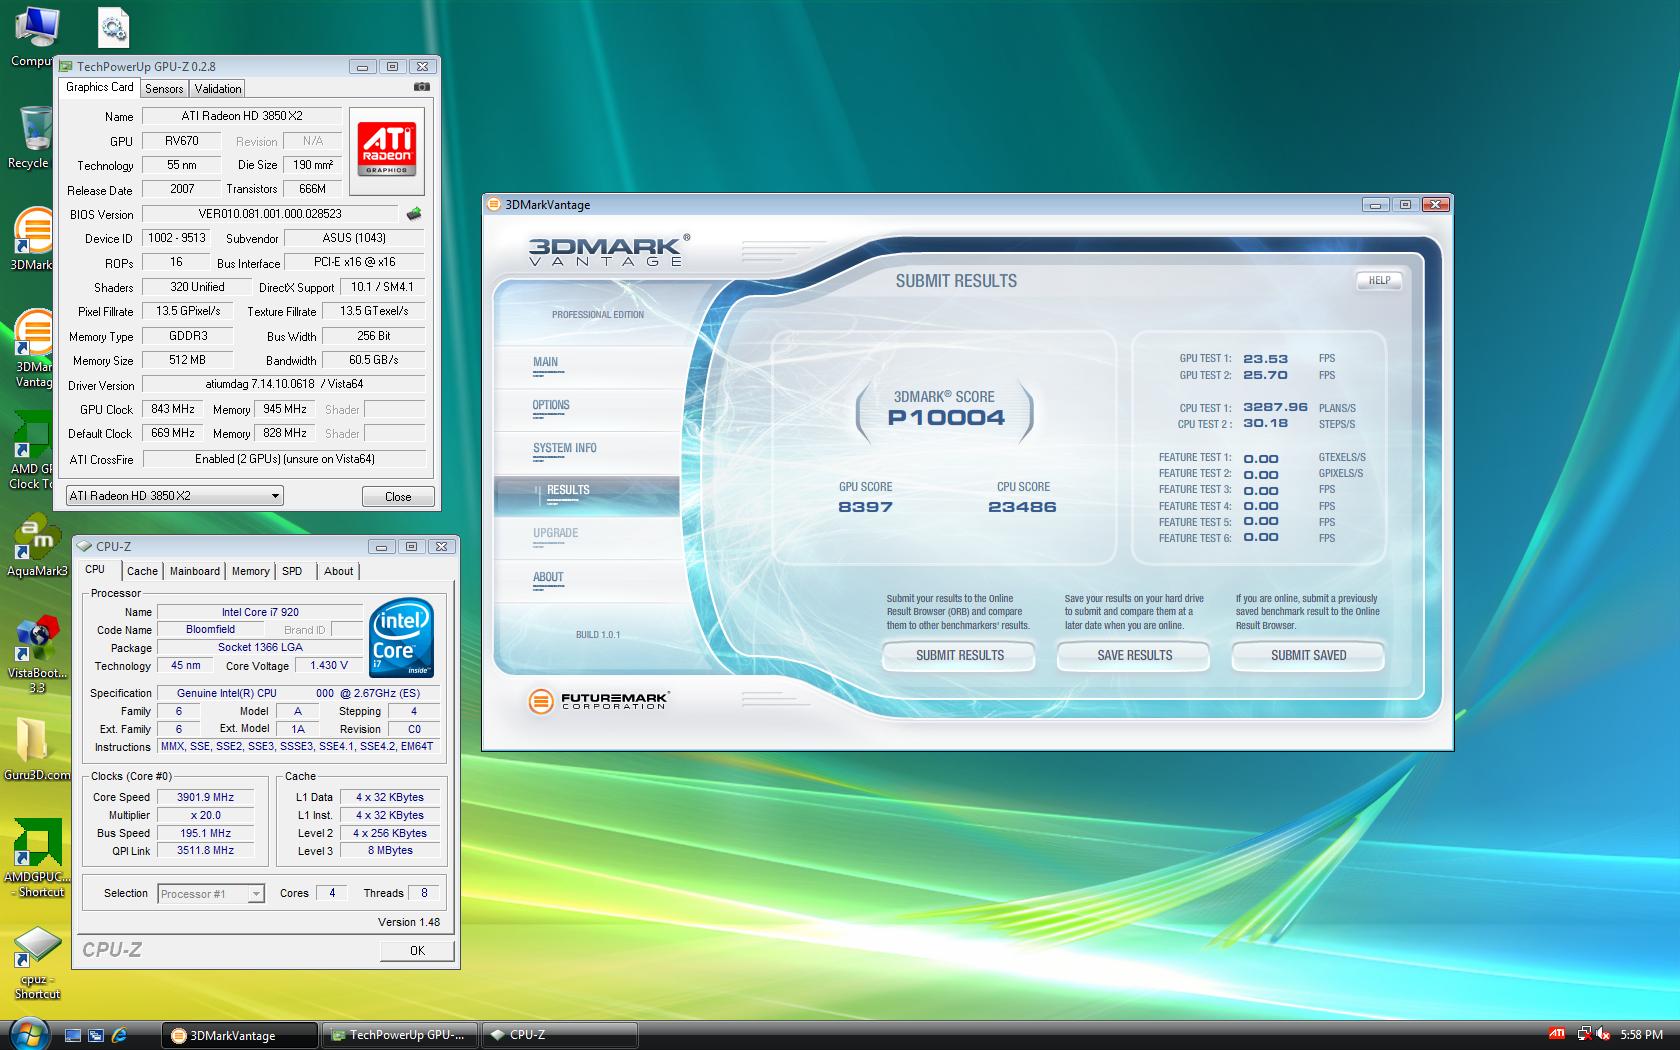Open the Processor #1 selection dropdown in CPU-Z
Viewport: 1680px width, 1050px height.
(211, 894)
